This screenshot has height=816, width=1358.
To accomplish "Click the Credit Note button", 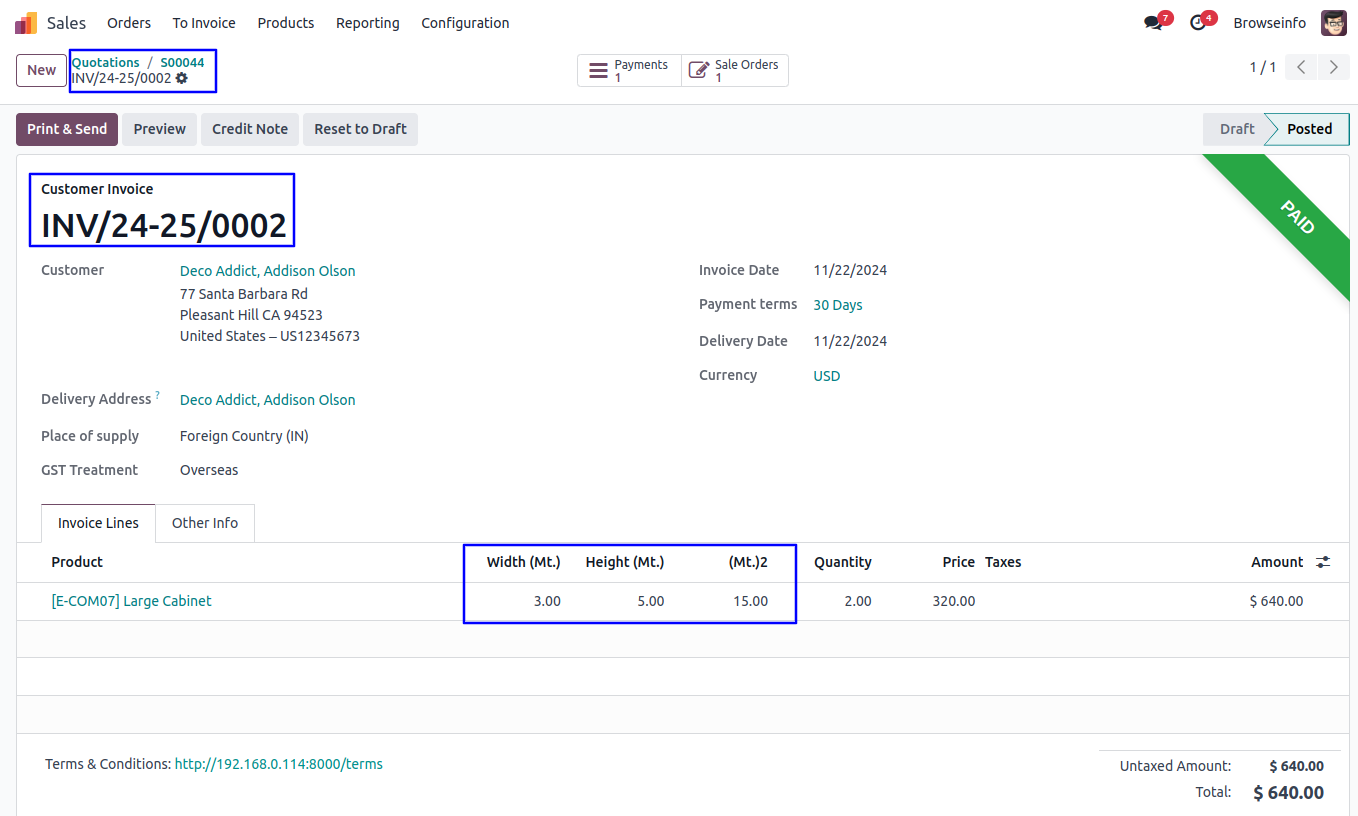I will pos(250,129).
